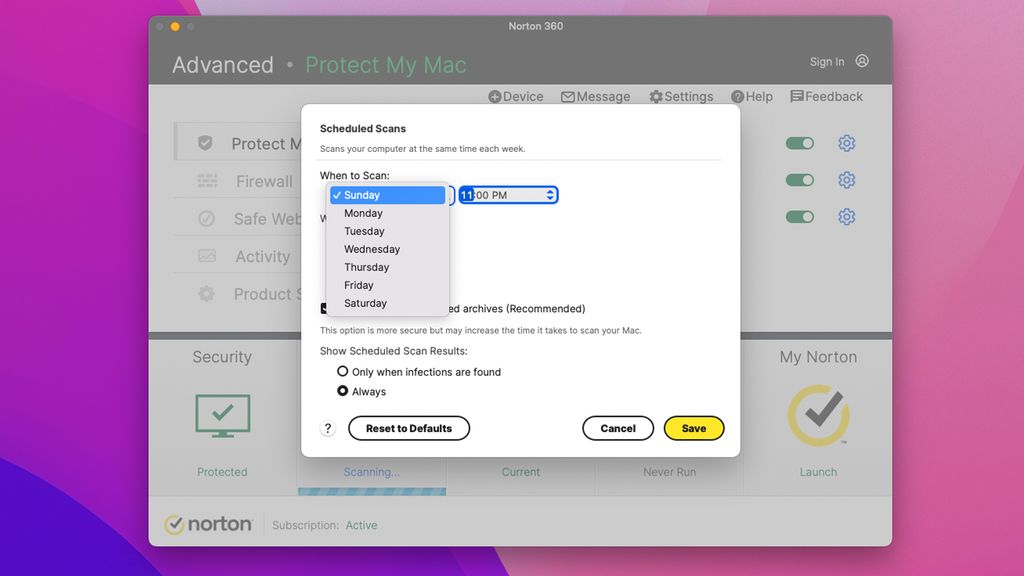
Task: Open the Protect My Mac tab
Action: click(x=386, y=64)
